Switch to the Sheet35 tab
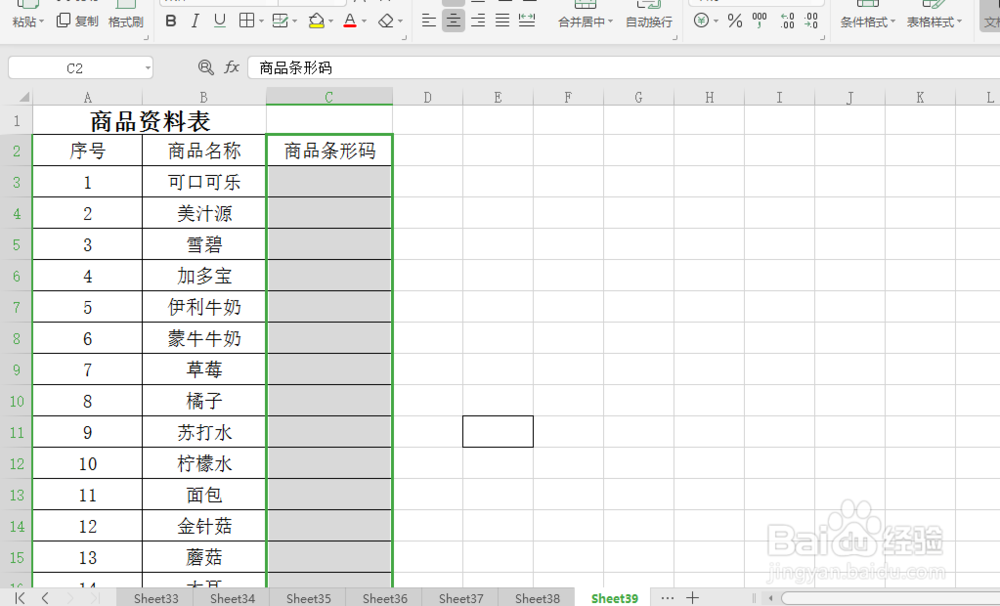 pos(307,598)
